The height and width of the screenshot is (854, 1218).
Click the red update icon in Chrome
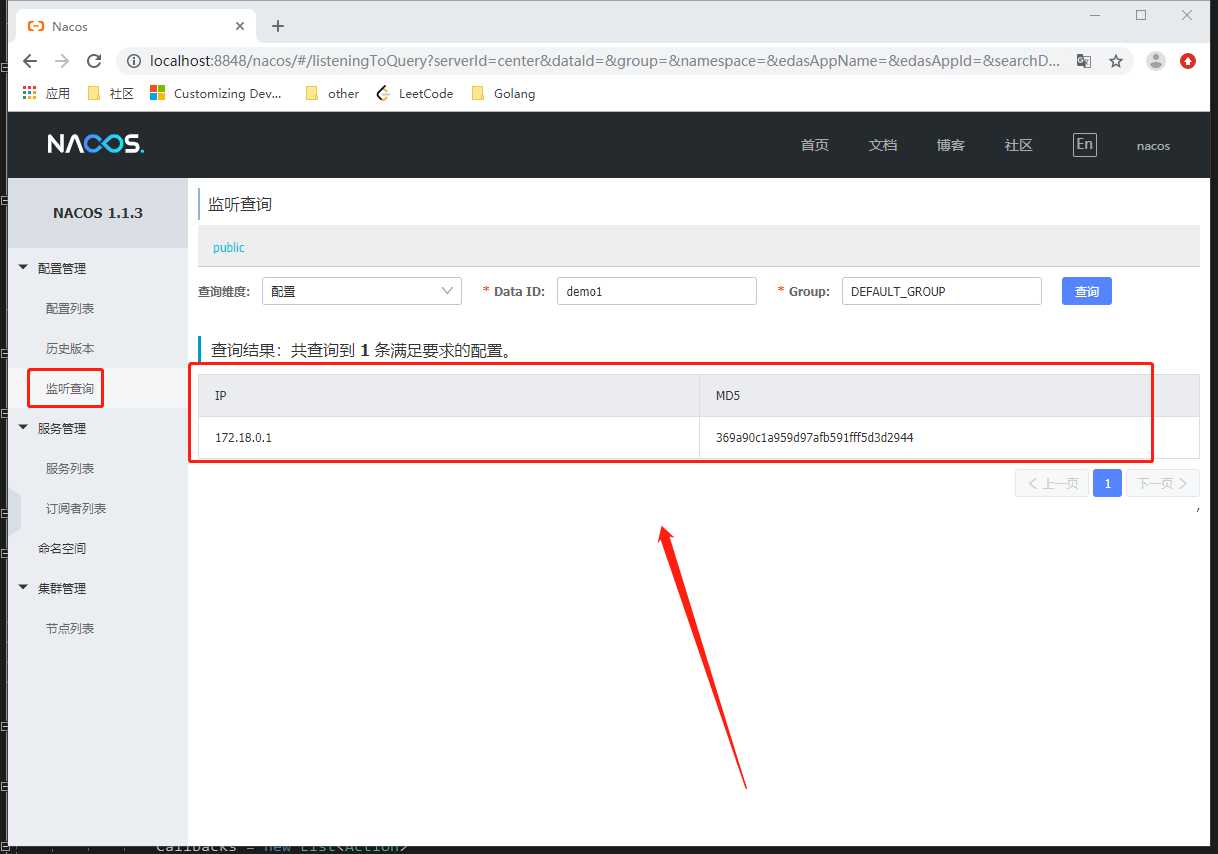1188,61
